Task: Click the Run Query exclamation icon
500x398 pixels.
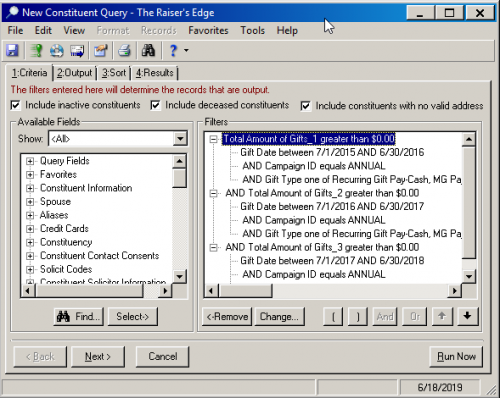Action: (36, 51)
